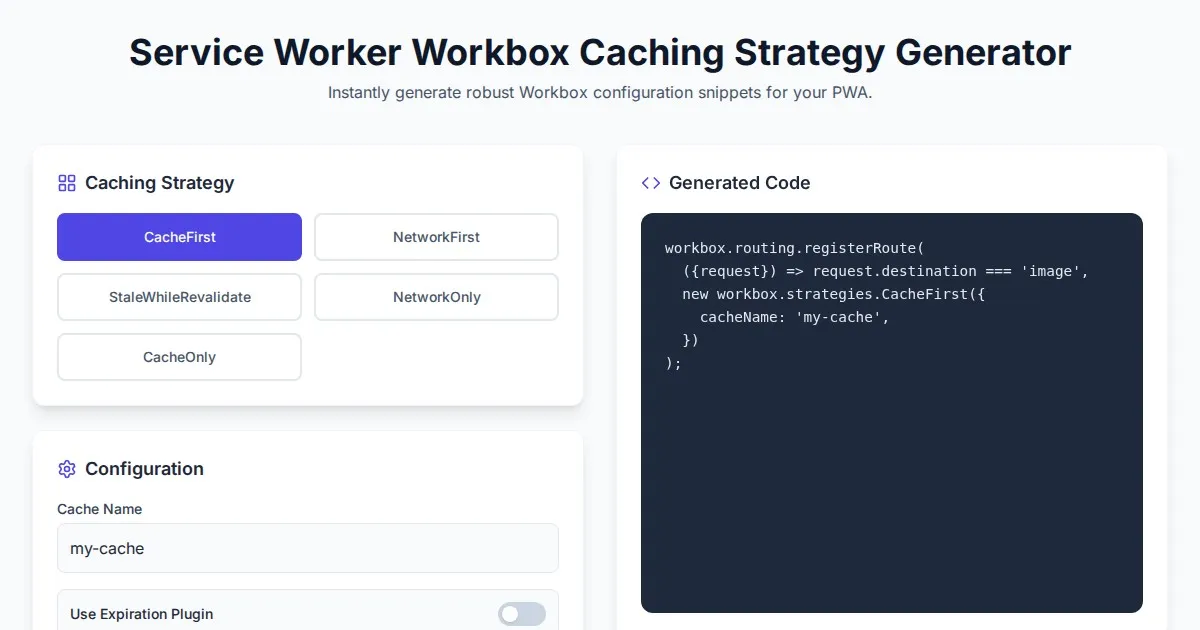This screenshot has width=1200, height=630.
Task: Focus the Cache Name input field
Action: click(307, 548)
